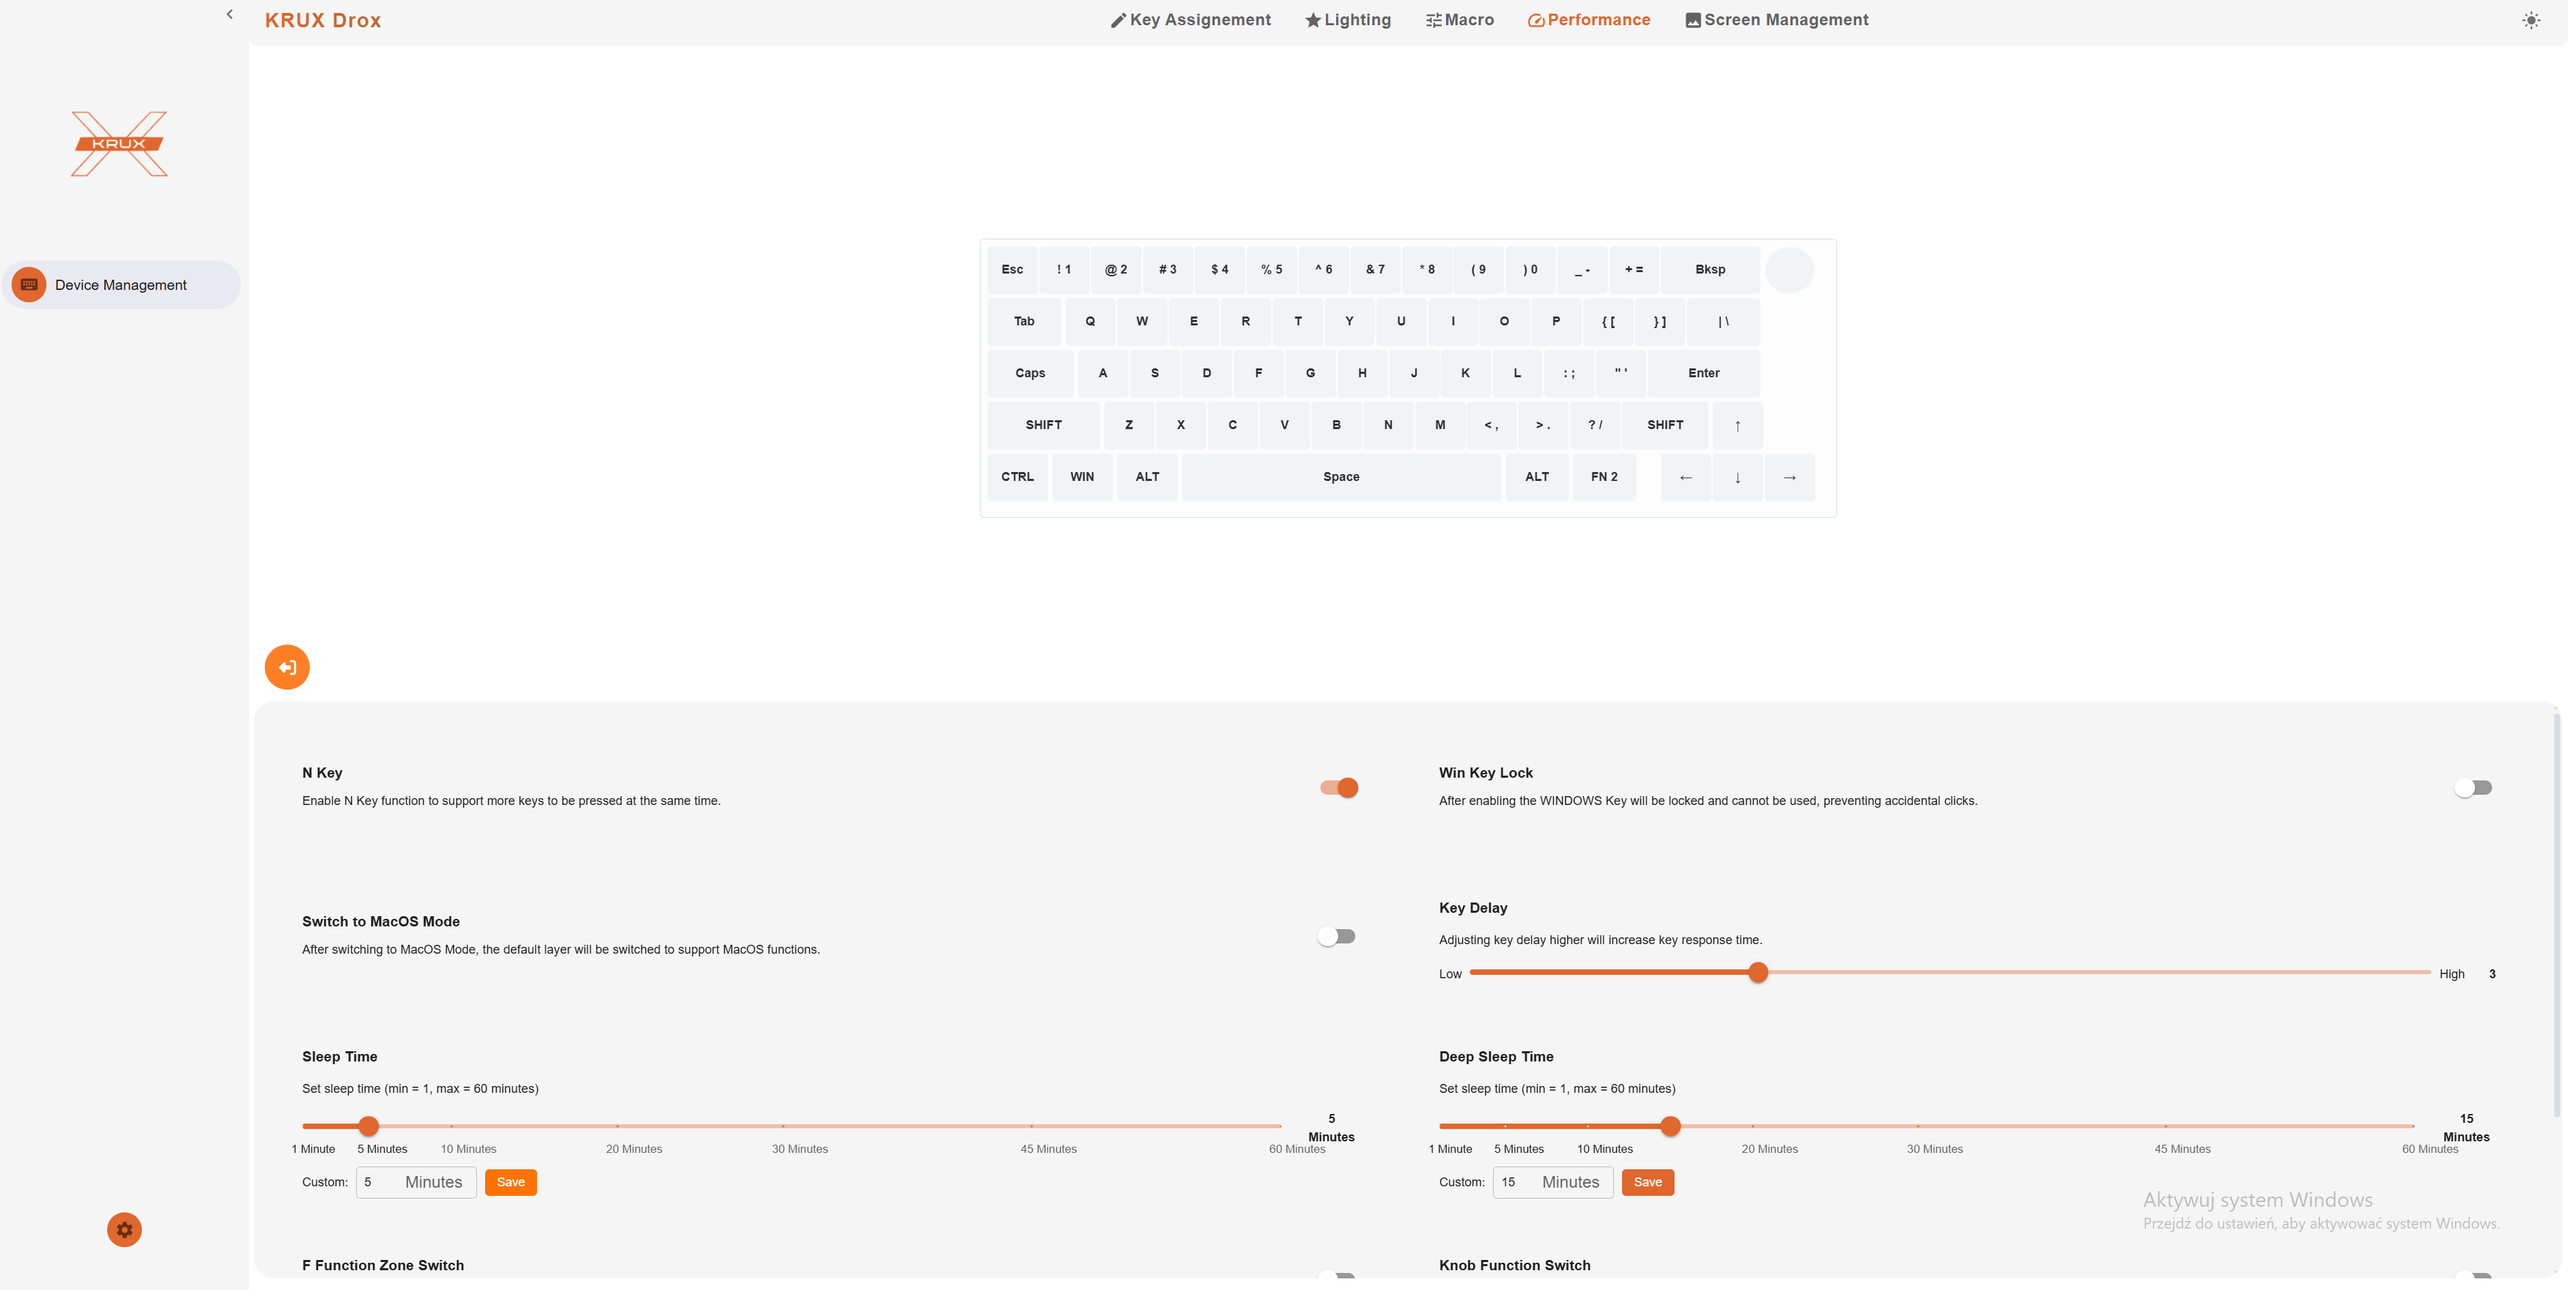Click the Space key on keyboard layout

coord(1341,477)
